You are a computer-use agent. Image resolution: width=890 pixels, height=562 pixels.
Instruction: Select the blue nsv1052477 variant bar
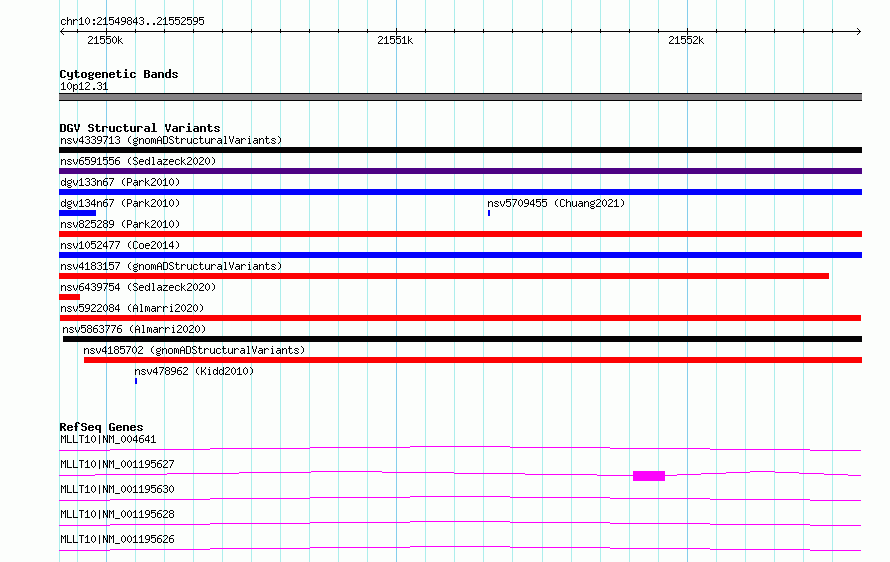coord(460,255)
